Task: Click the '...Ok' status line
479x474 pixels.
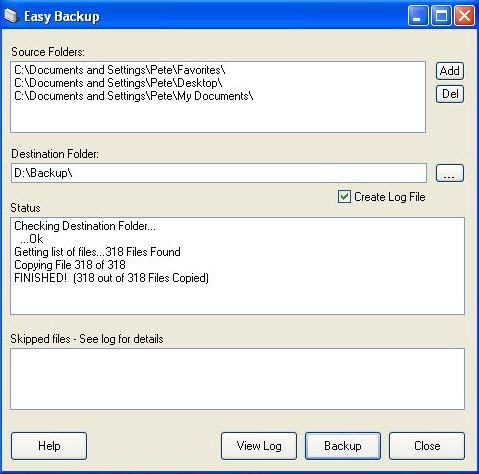Action: tap(31, 239)
